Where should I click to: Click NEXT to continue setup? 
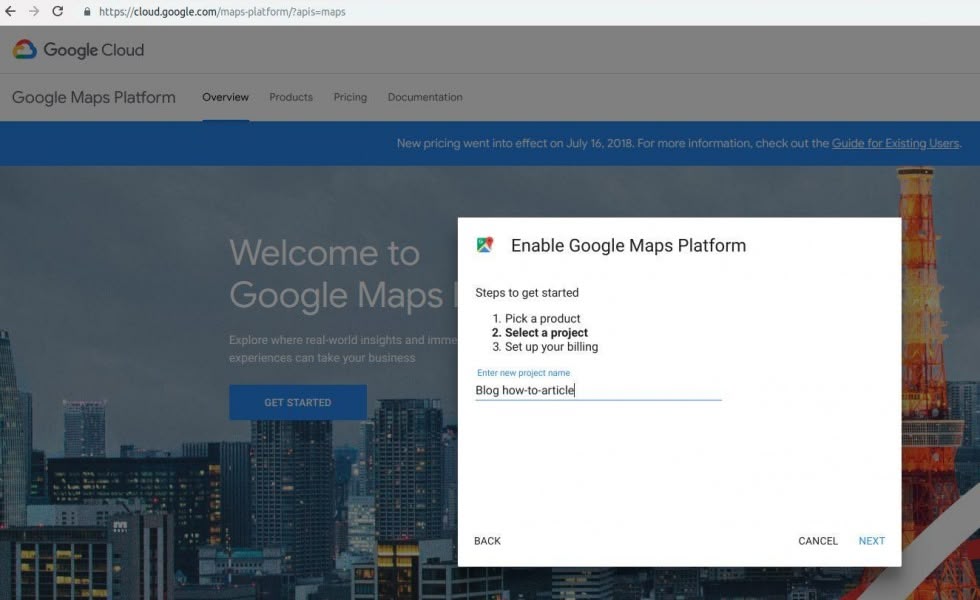[871, 541]
